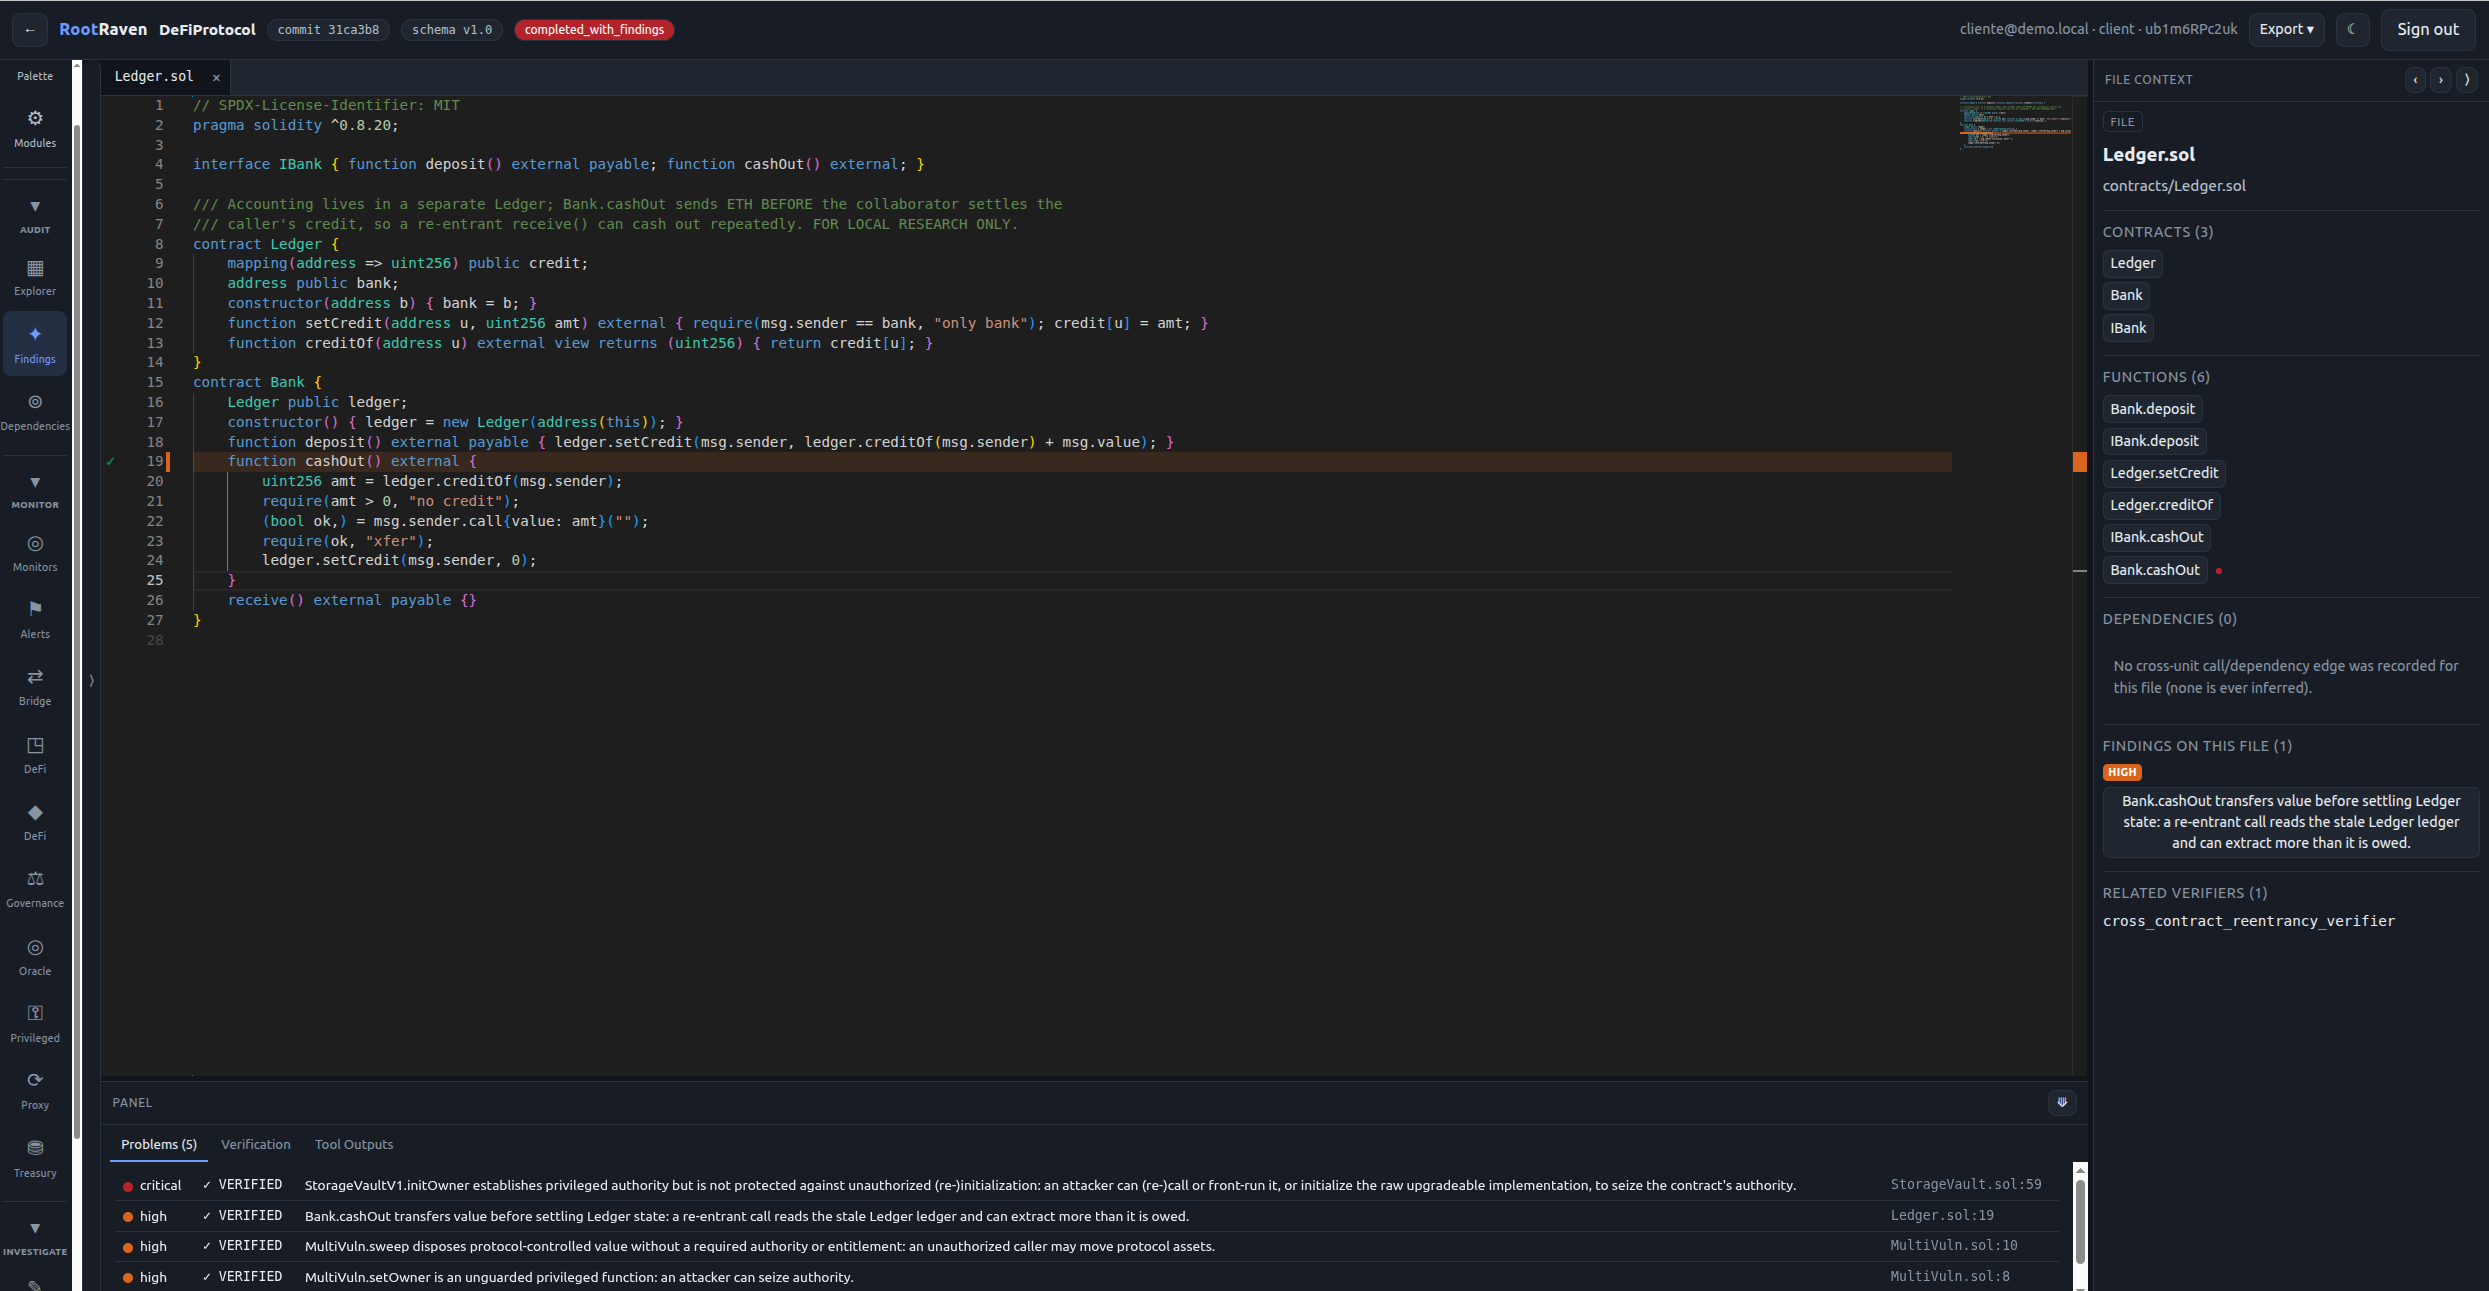Collapse the MONITOR sidebar section
The image size is (2489, 1291).
click(x=35, y=492)
